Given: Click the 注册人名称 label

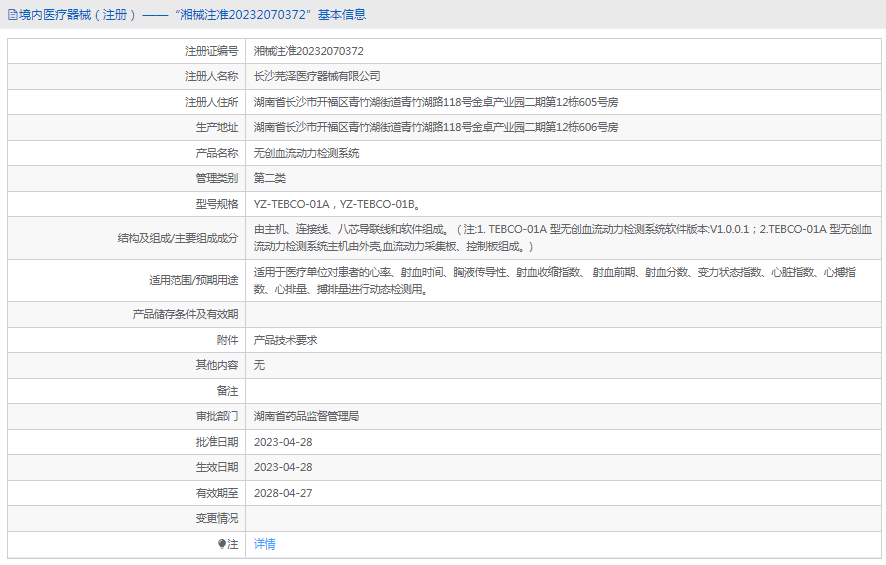Looking at the screenshot, I should point(211,76).
